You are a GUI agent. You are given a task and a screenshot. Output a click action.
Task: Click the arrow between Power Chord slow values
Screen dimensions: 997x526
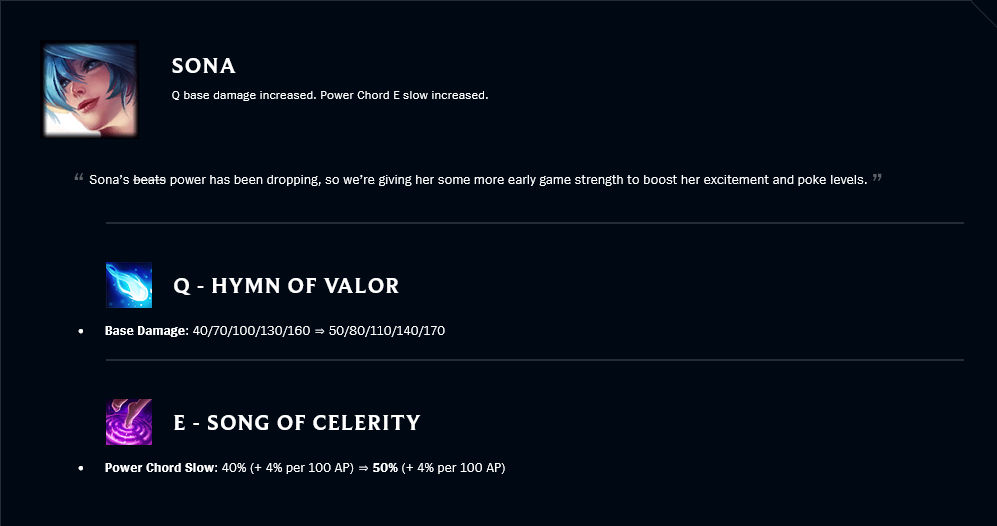[x=363, y=467]
